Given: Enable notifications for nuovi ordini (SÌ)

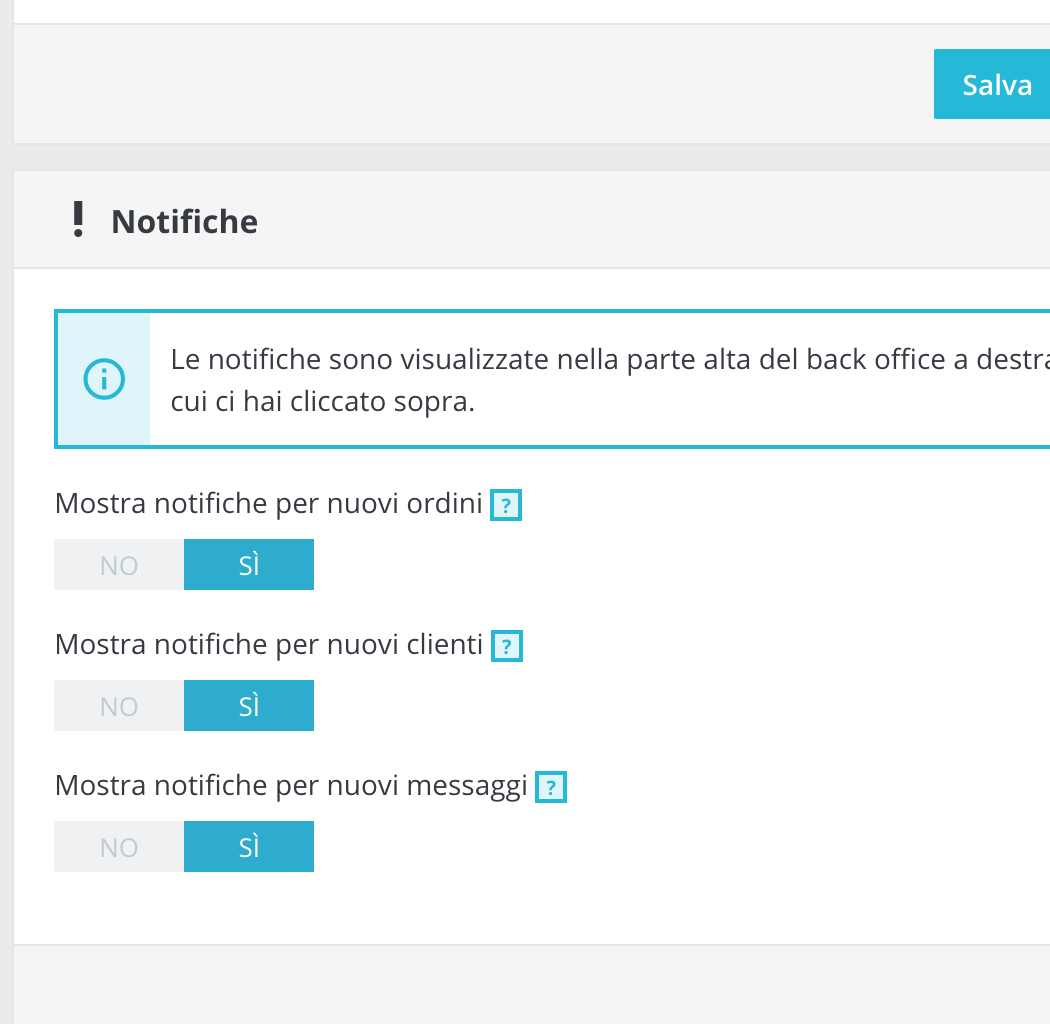Looking at the screenshot, I should pyautogui.click(x=249, y=565).
